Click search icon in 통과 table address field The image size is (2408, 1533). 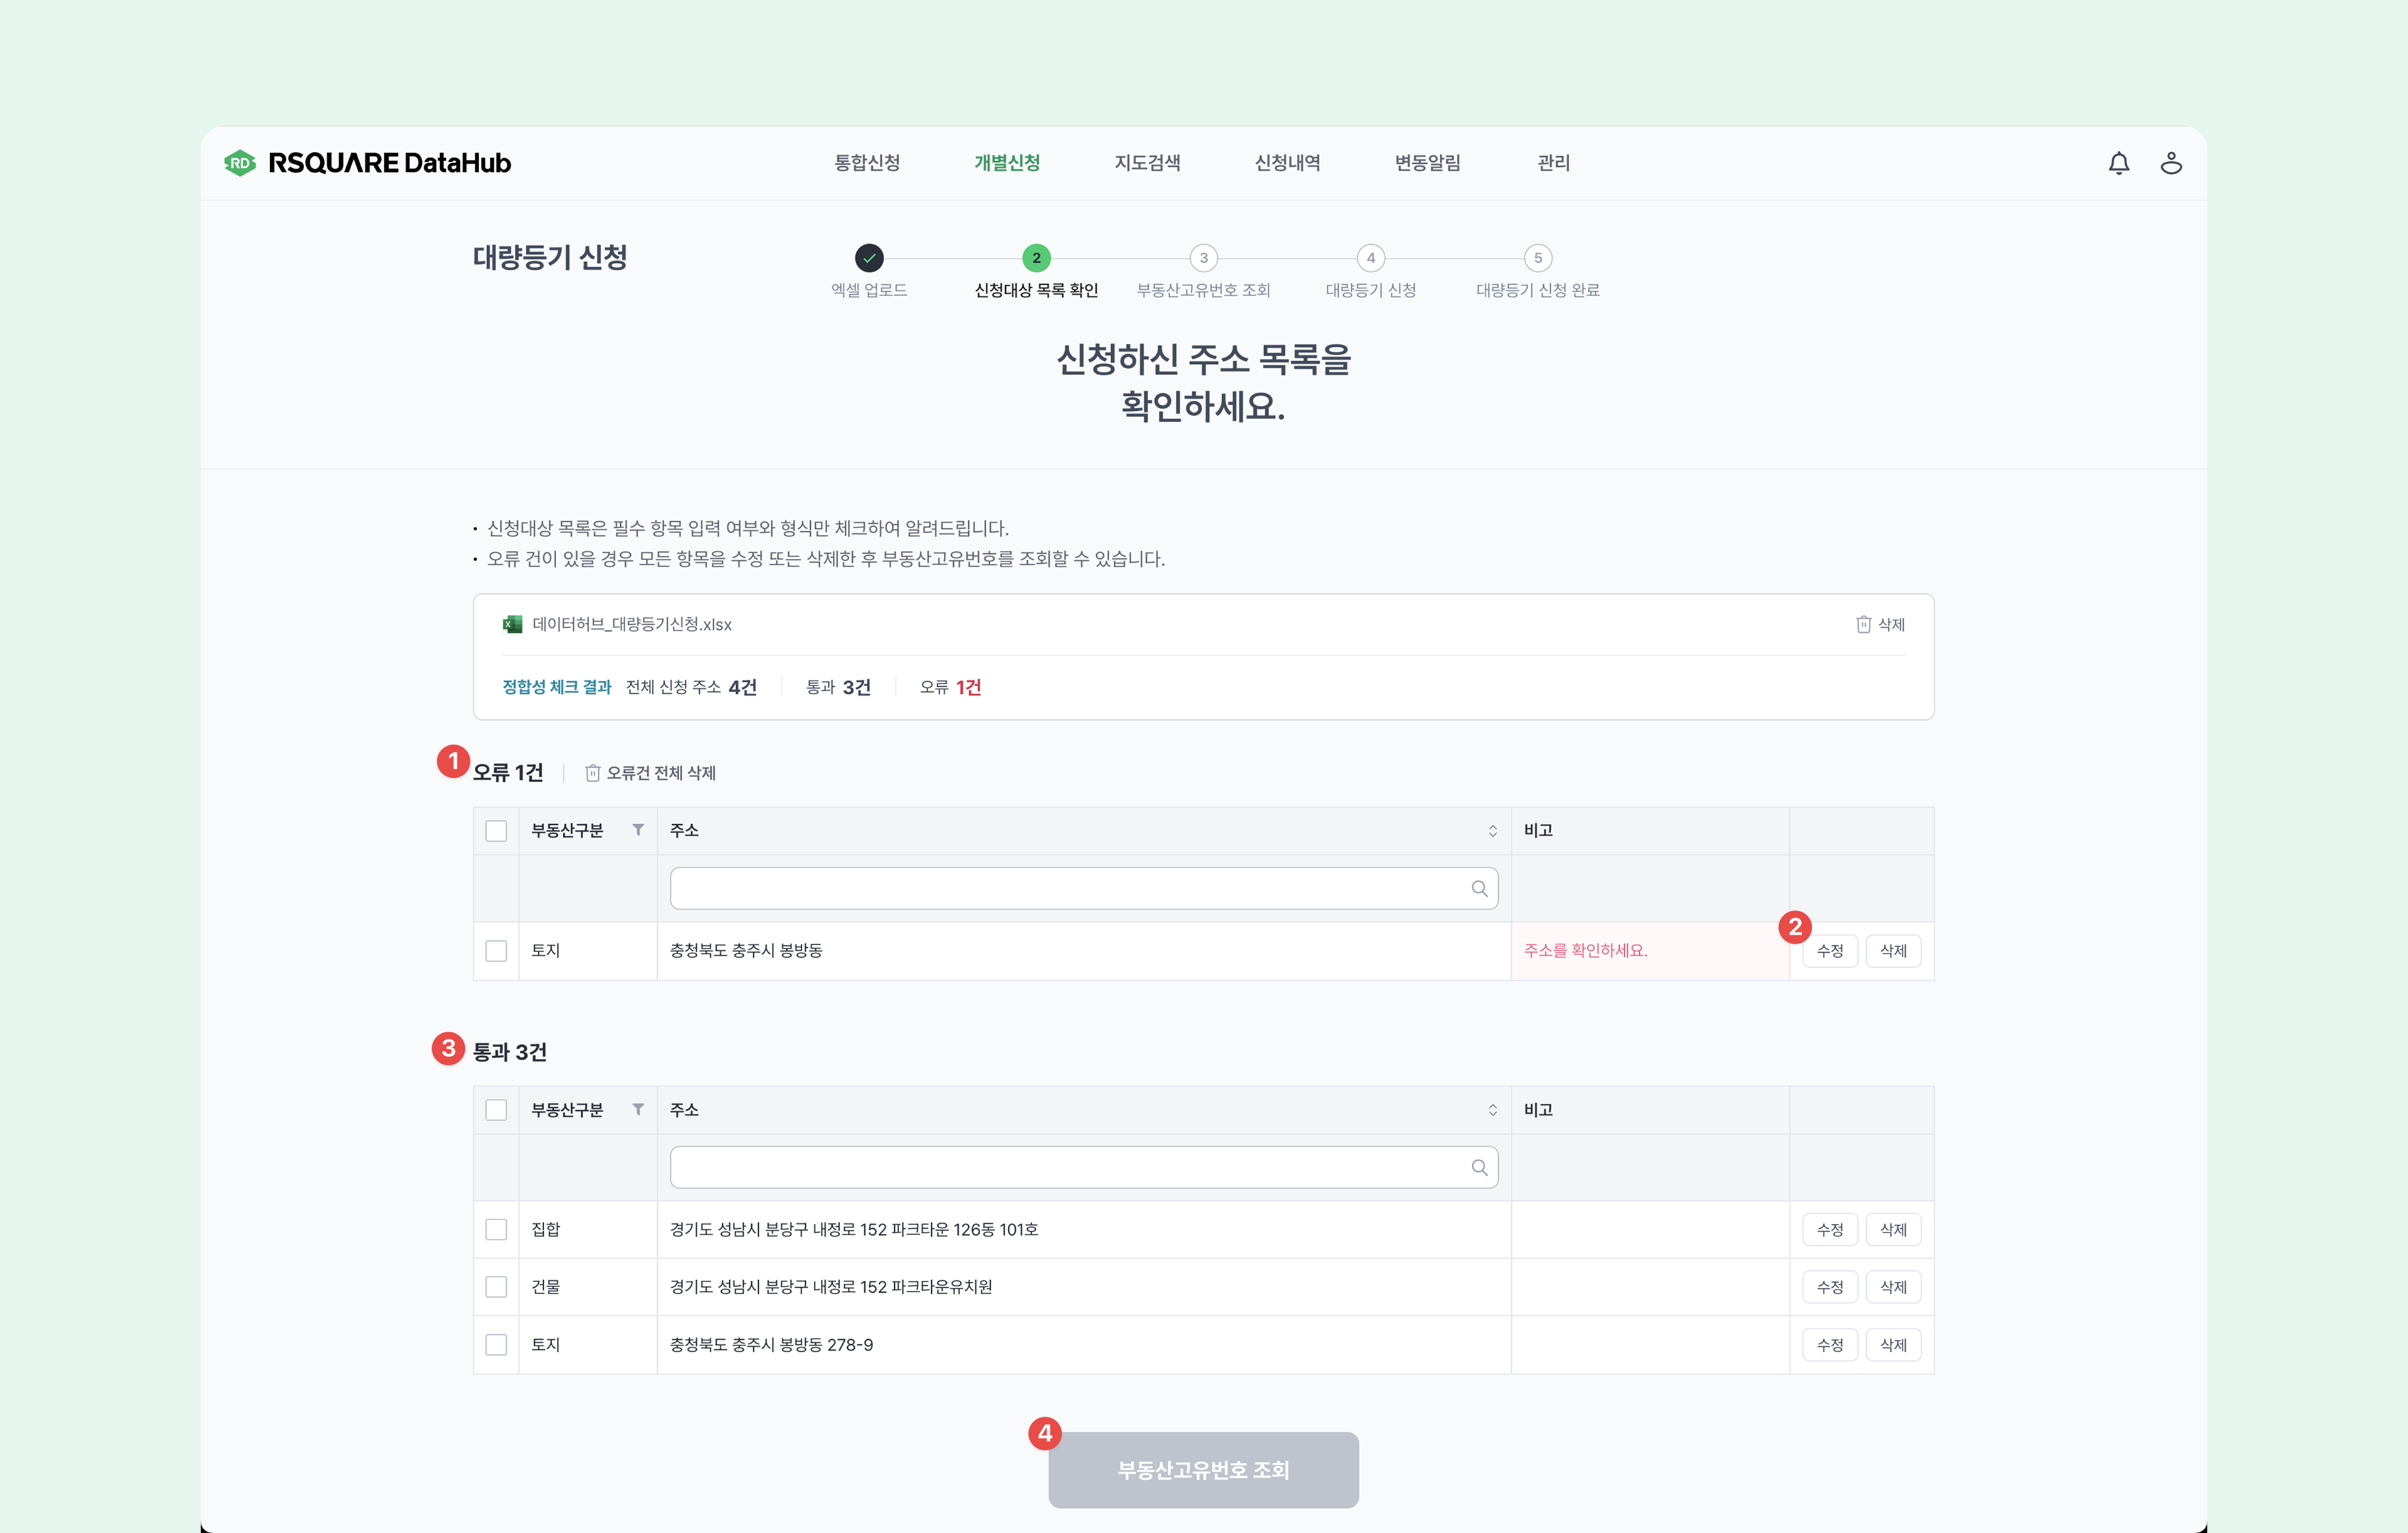(1479, 1167)
